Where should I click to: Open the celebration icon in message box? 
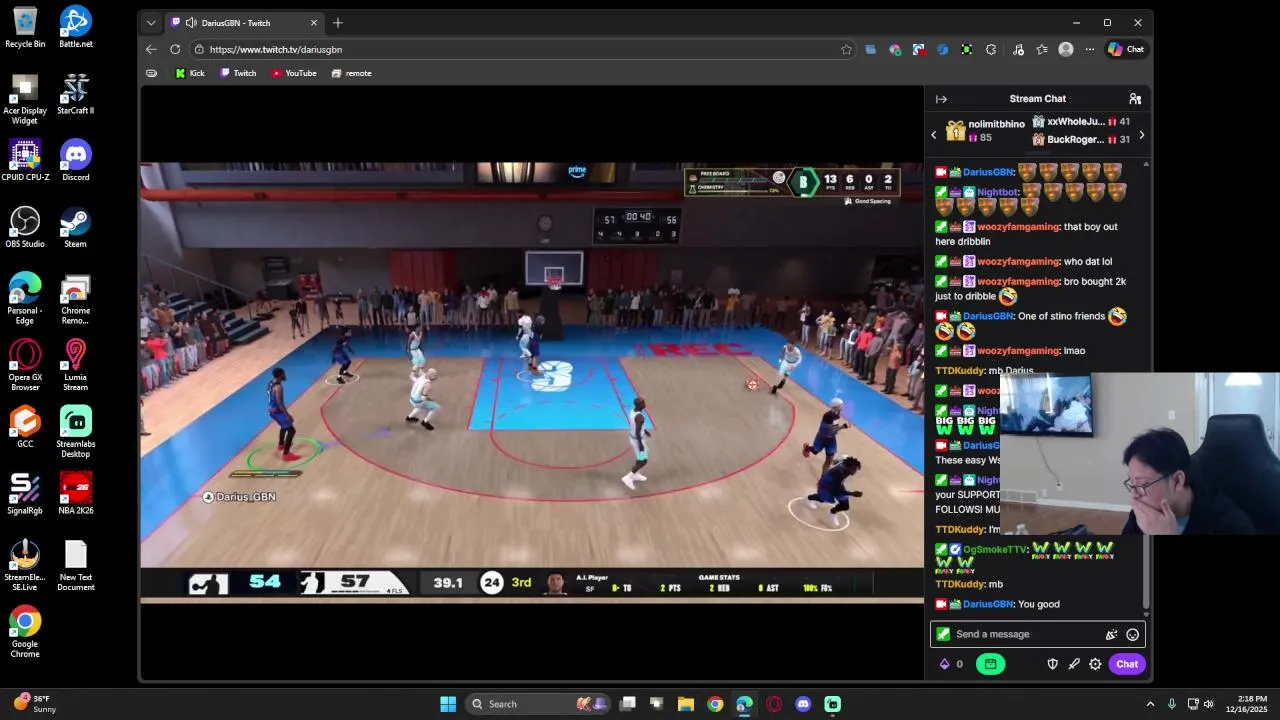(1111, 634)
